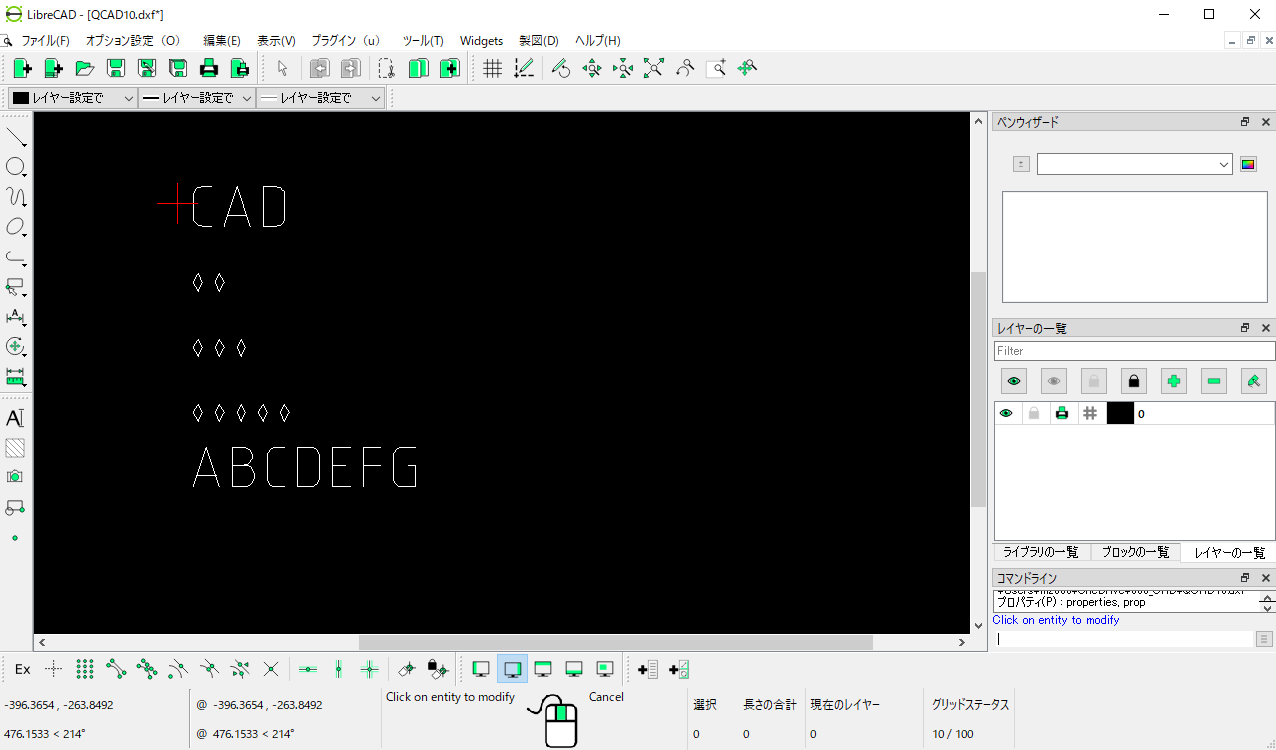Show all layers button

(x=1014, y=381)
